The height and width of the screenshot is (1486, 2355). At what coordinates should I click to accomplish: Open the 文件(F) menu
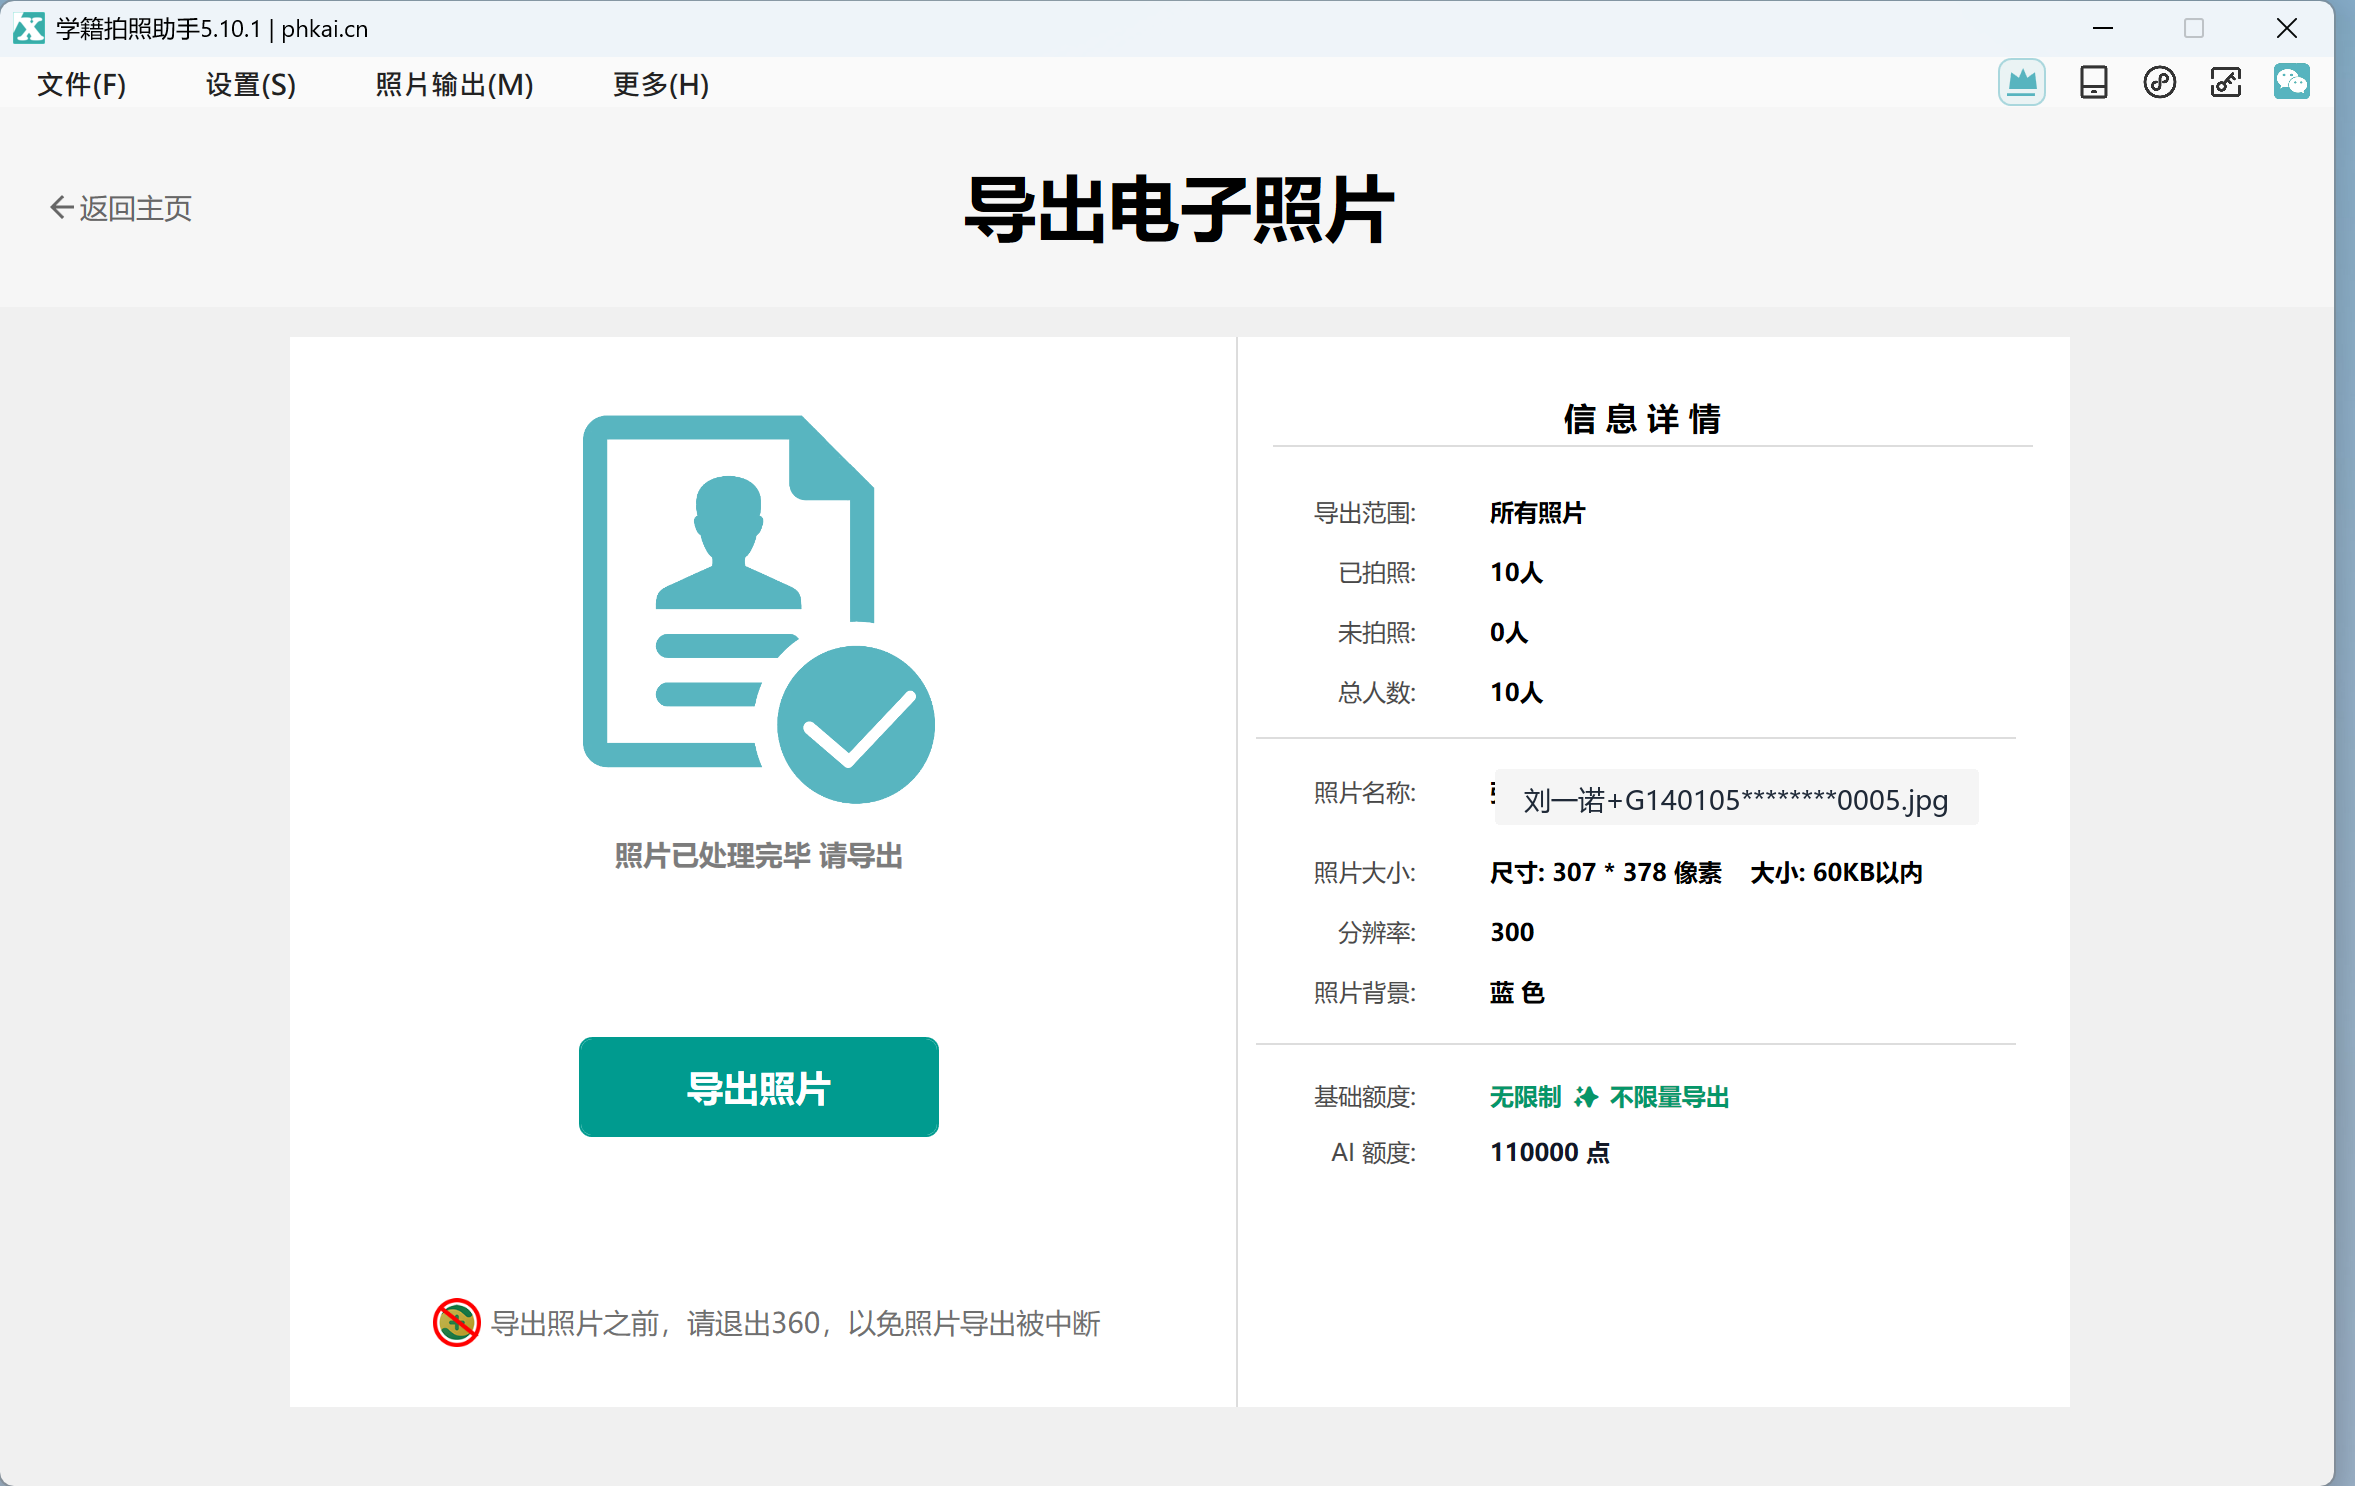tap(82, 84)
